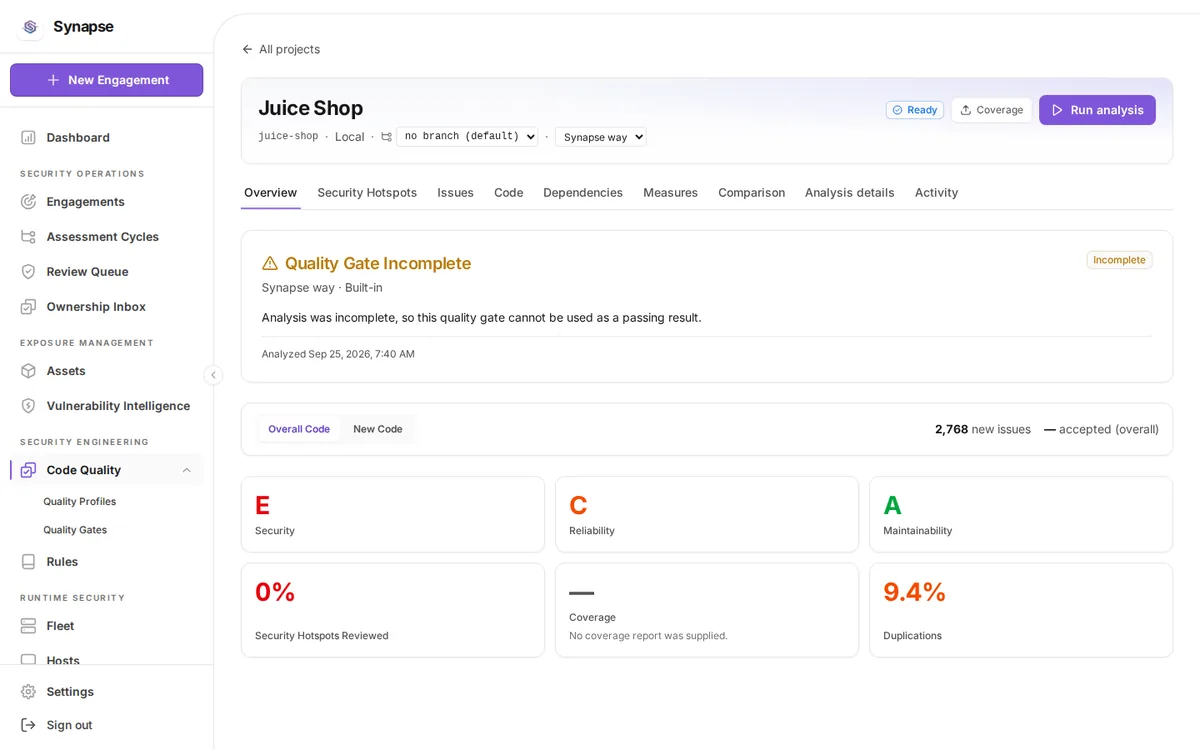Open the Security rating E card
The width and height of the screenshot is (1200, 750).
pos(393,514)
